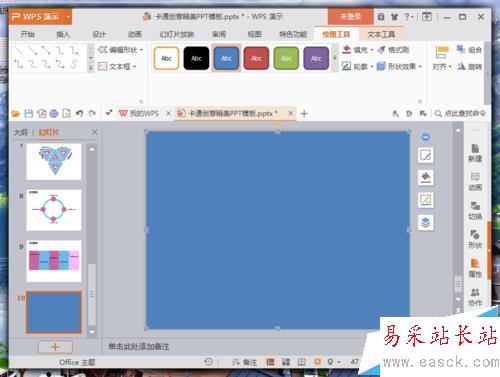The image size is (500, 377).
Task: Click the Format Painter (格式刷) icon
Action: [381, 50]
